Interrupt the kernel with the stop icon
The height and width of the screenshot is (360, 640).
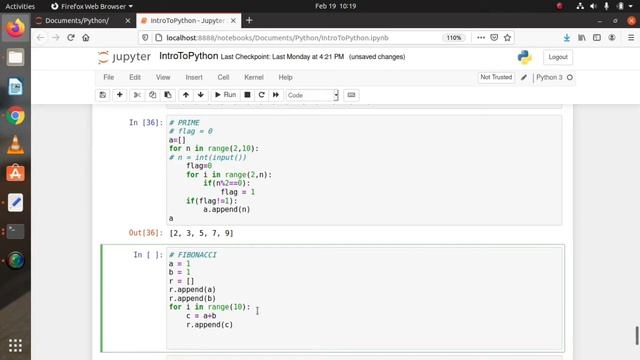click(247, 95)
